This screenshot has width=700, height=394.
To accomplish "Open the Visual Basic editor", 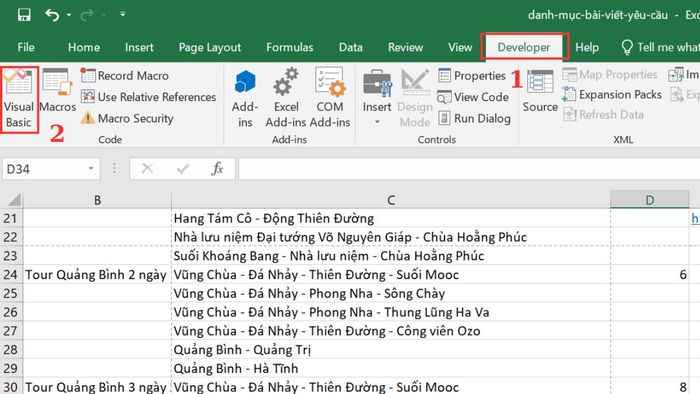I will tap(19, 99).
